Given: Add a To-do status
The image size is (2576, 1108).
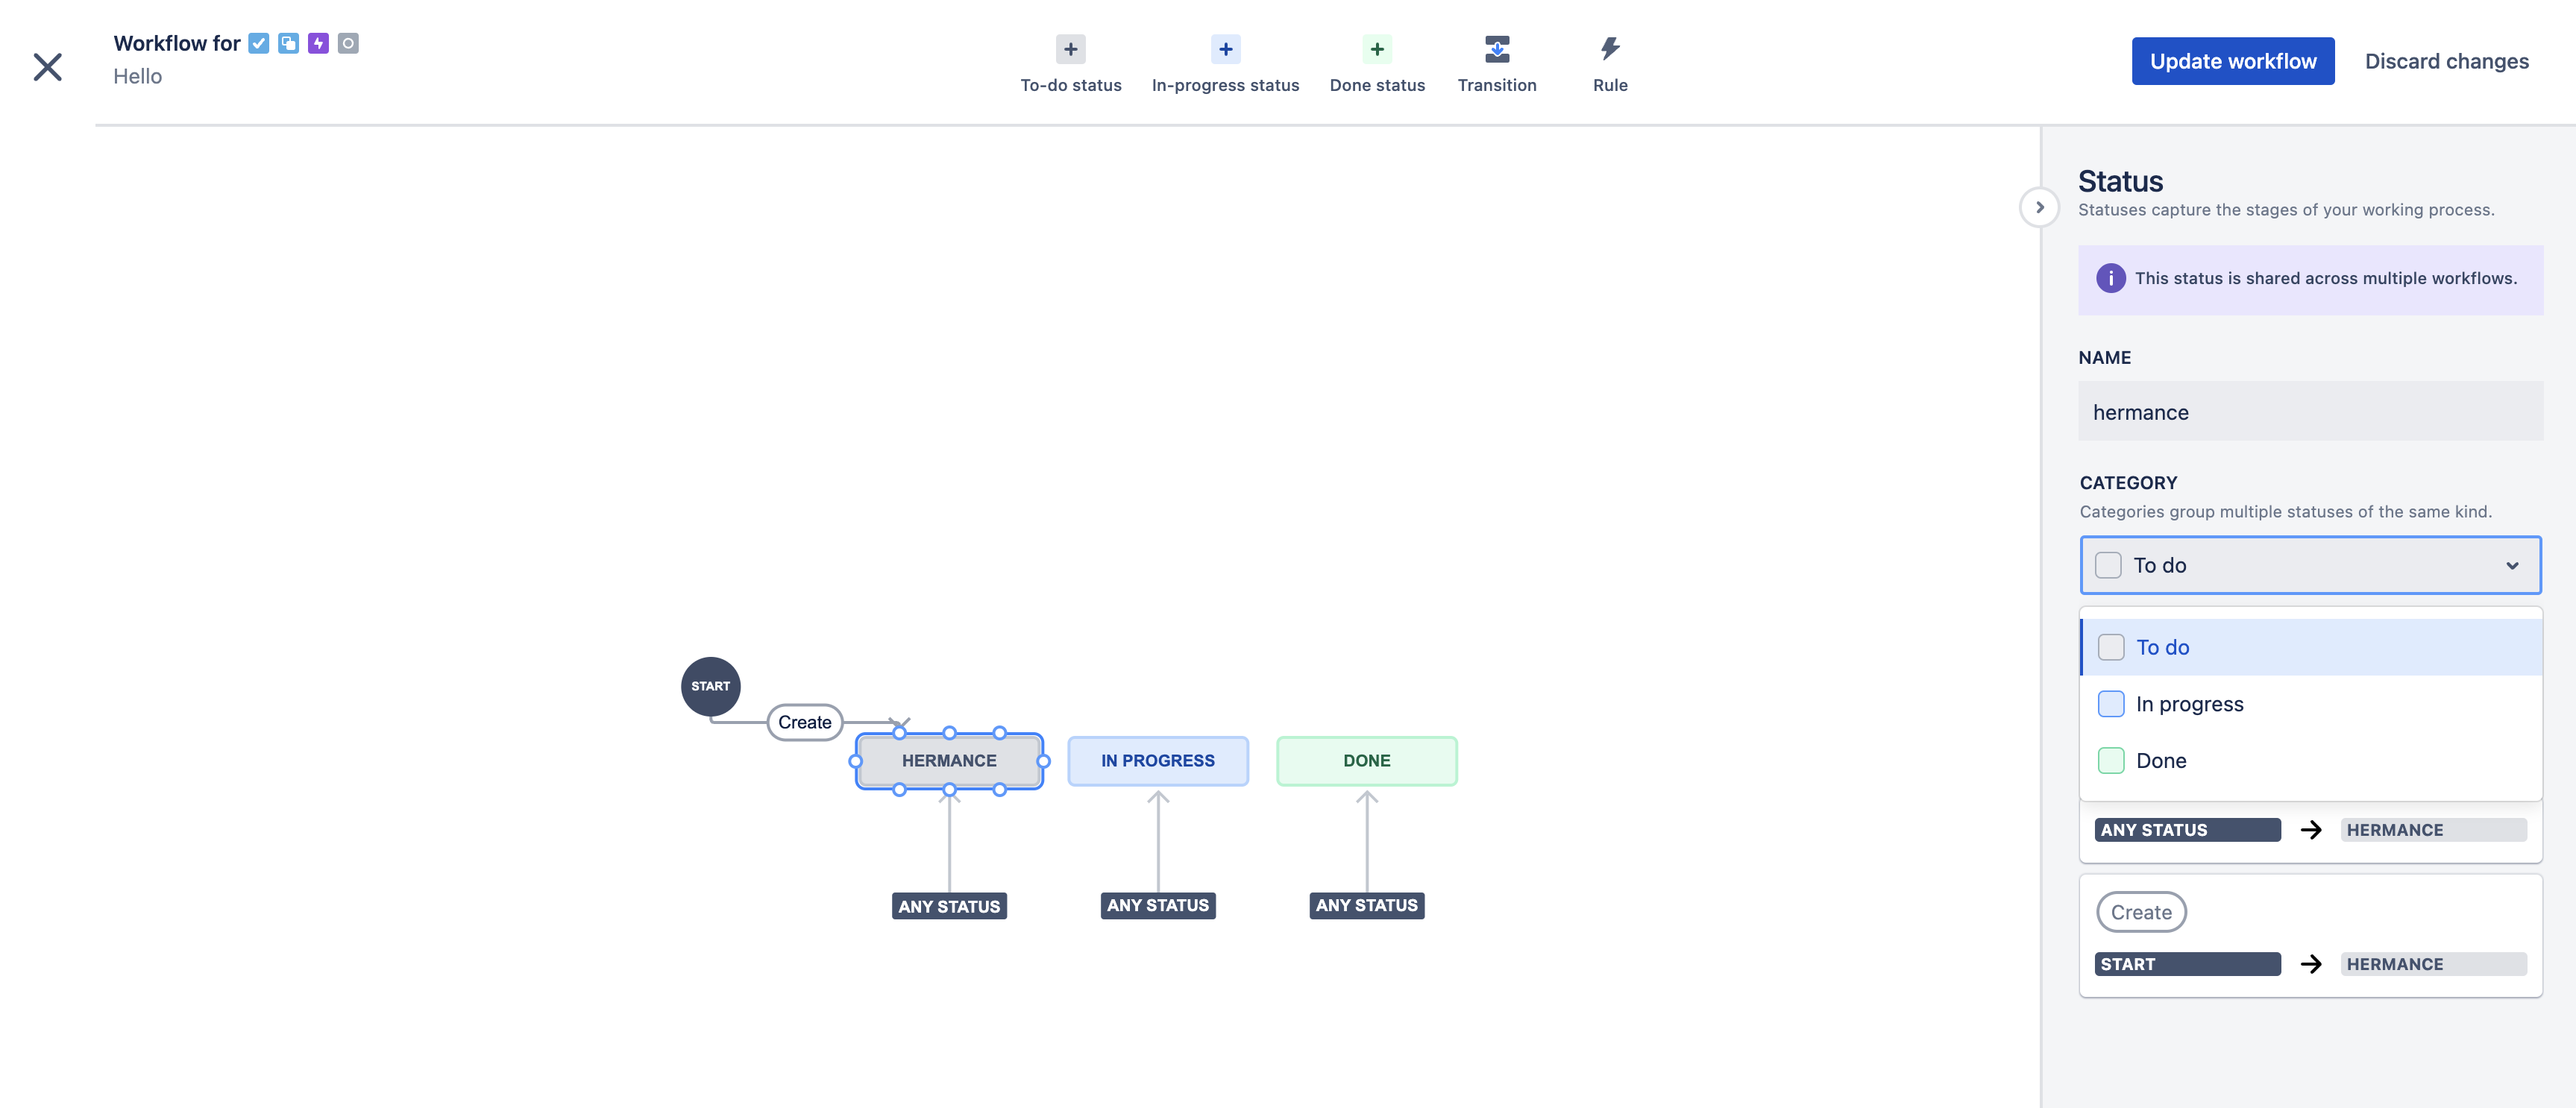Looking at the screenshot, I should point(1070,48).
